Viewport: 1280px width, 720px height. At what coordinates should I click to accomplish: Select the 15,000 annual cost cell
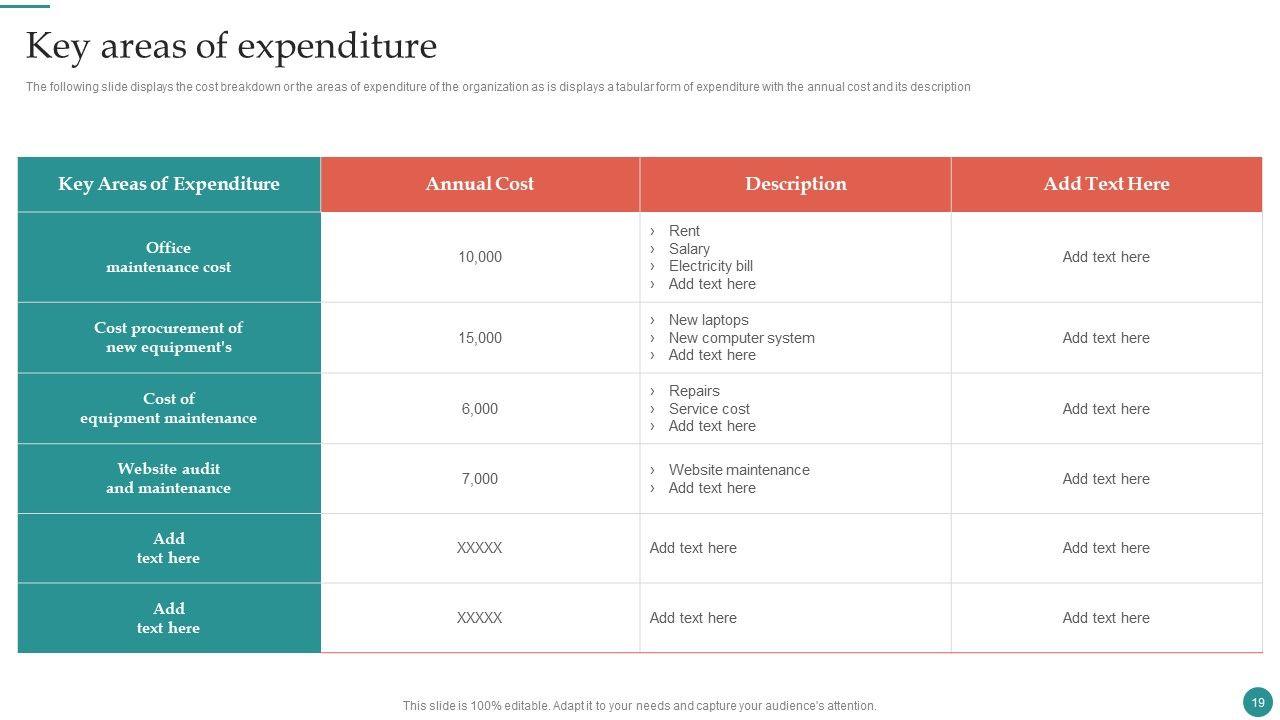480,338
